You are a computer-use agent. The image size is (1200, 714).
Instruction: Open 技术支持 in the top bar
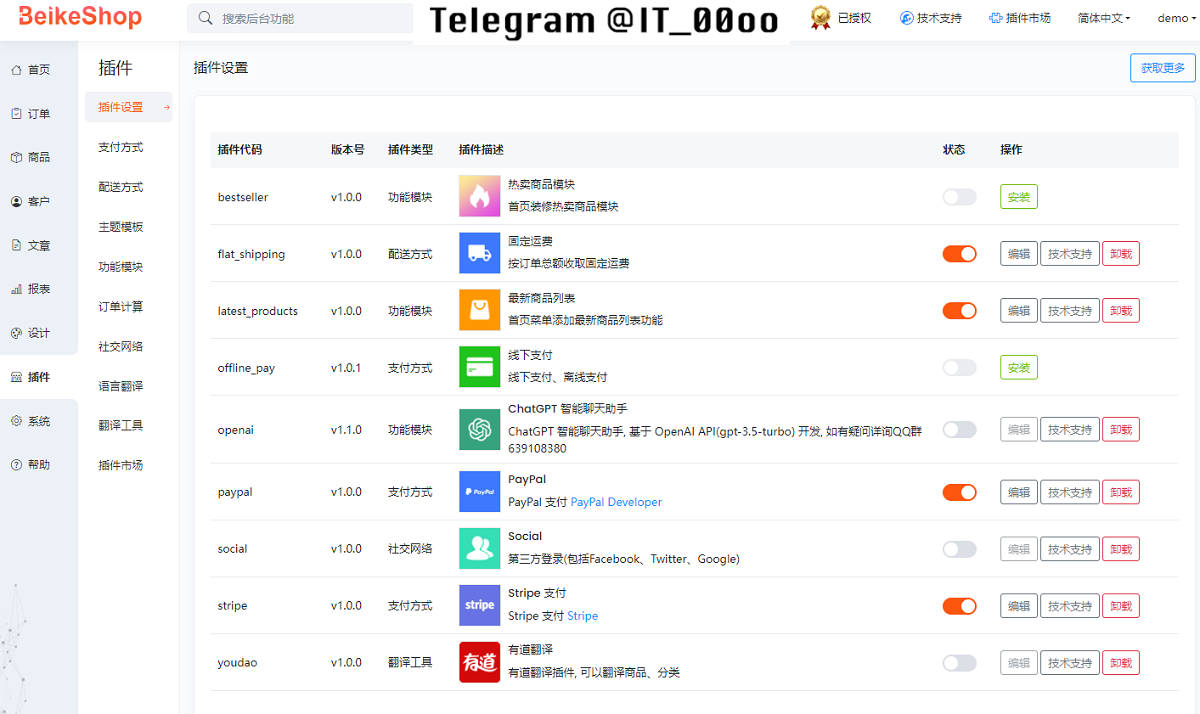click(x=930, y=18)
